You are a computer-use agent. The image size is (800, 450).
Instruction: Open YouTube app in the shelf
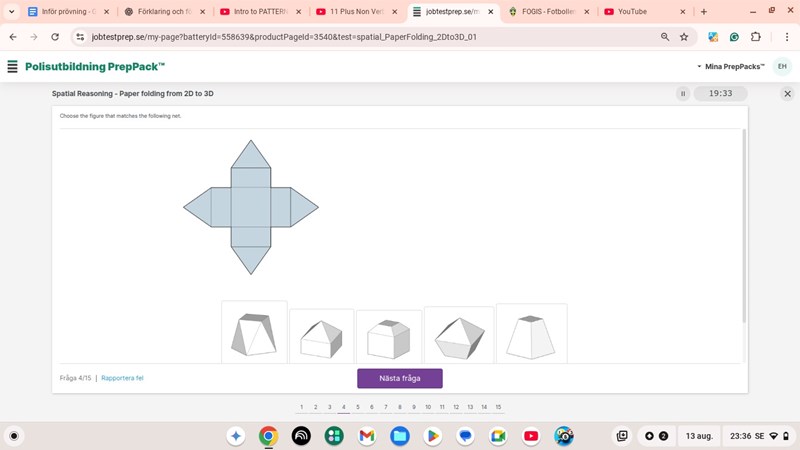531,436
